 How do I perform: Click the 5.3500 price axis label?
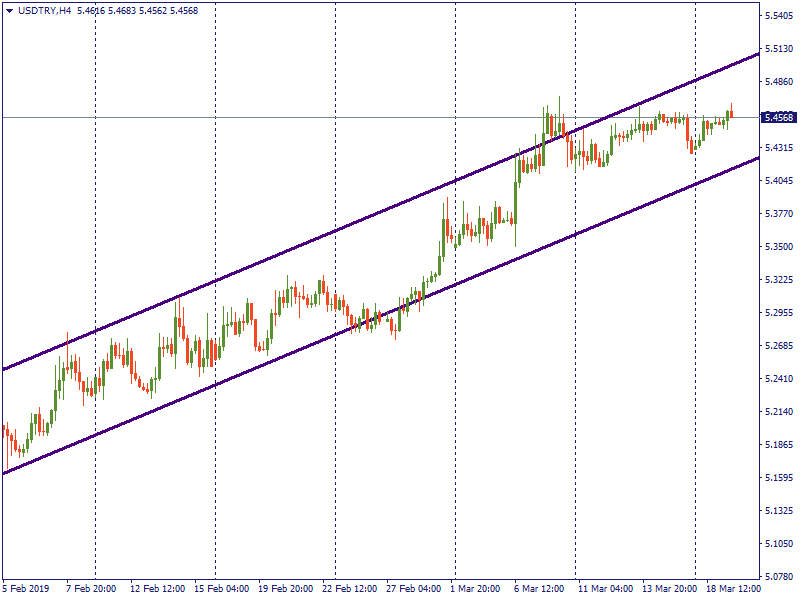click(x=778, y=247)
